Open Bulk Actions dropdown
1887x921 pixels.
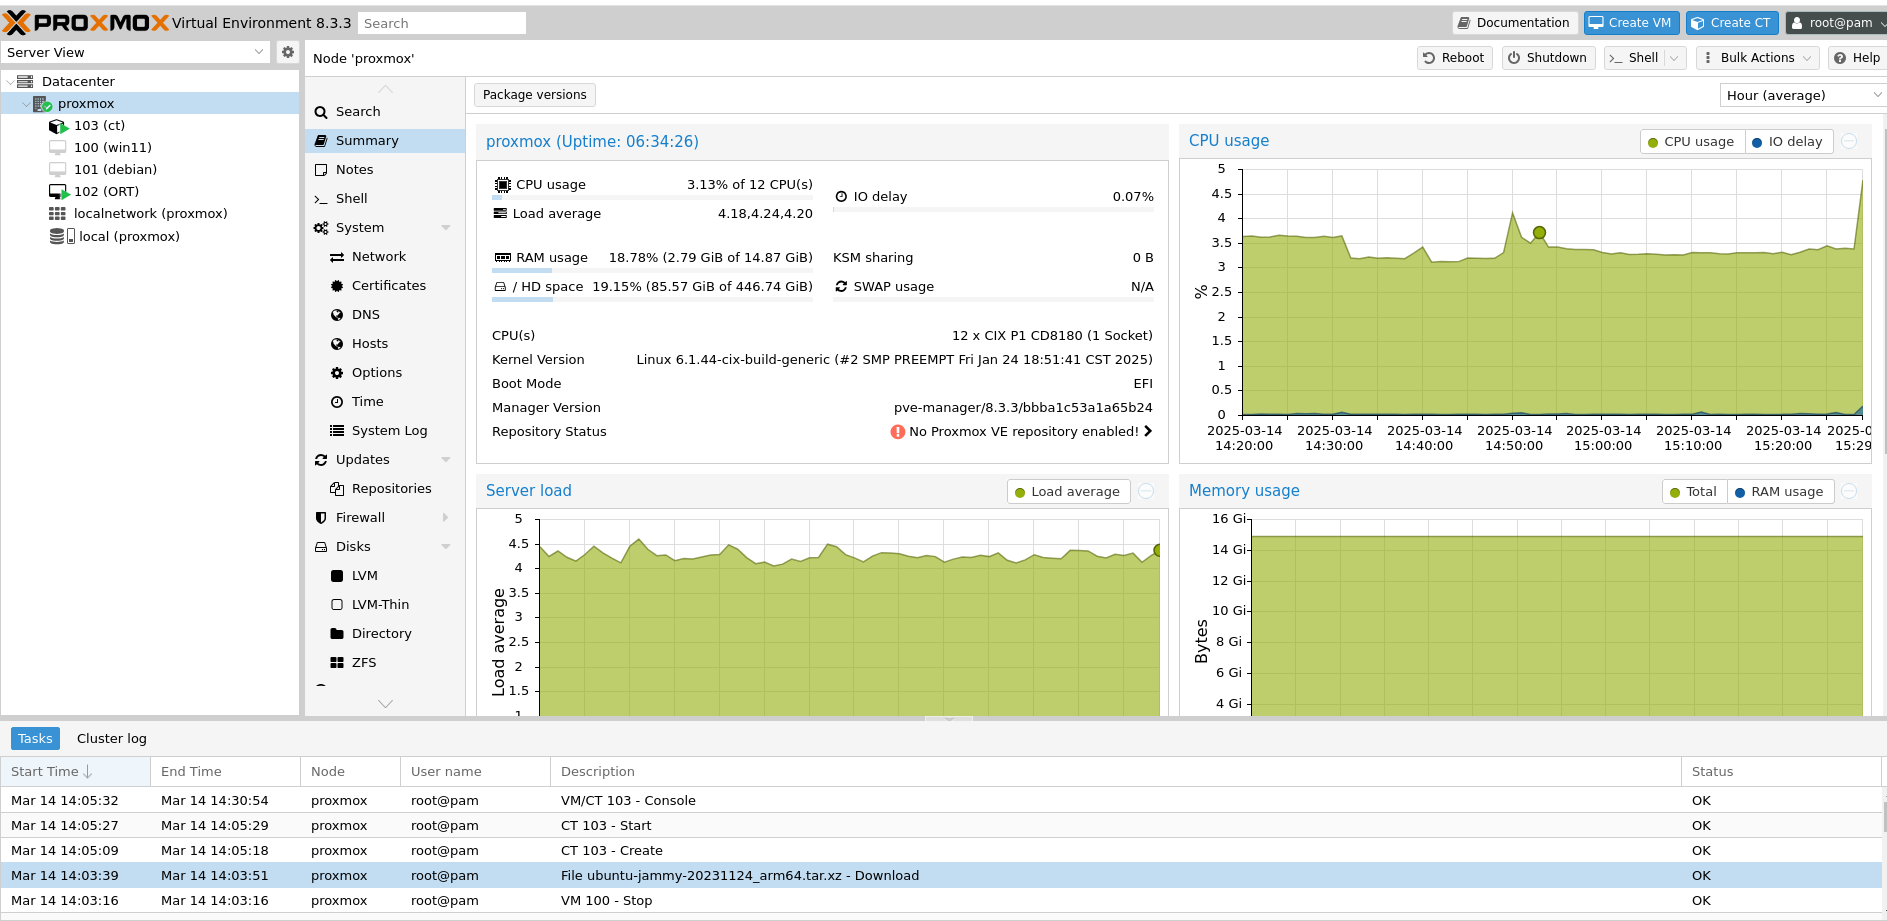(1757, 58)
